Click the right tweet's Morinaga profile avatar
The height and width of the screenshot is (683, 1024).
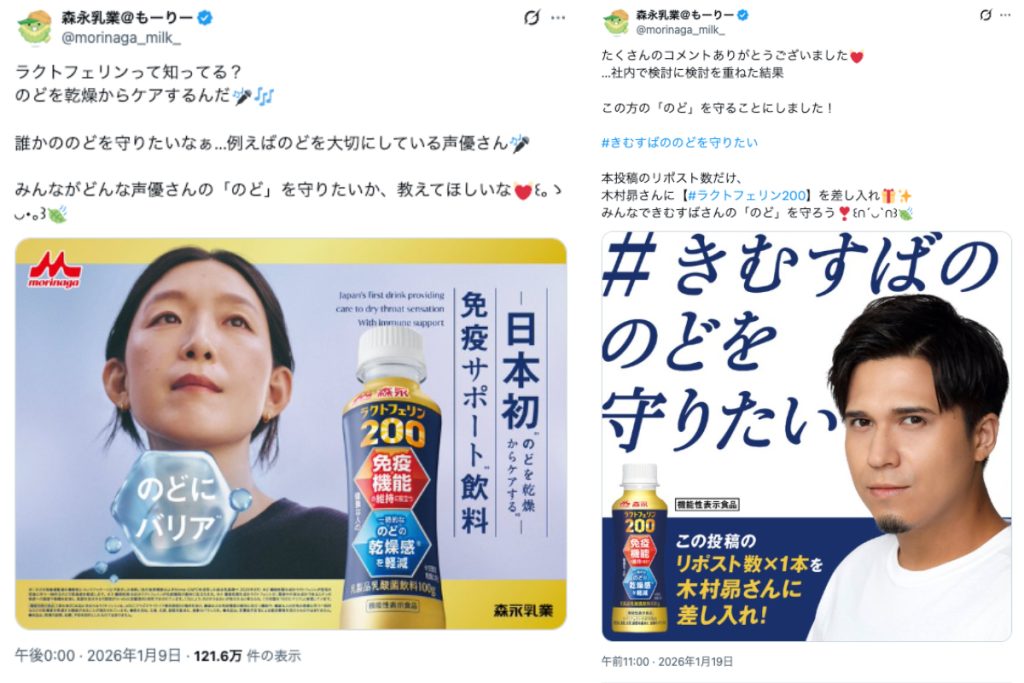point(615,22)
